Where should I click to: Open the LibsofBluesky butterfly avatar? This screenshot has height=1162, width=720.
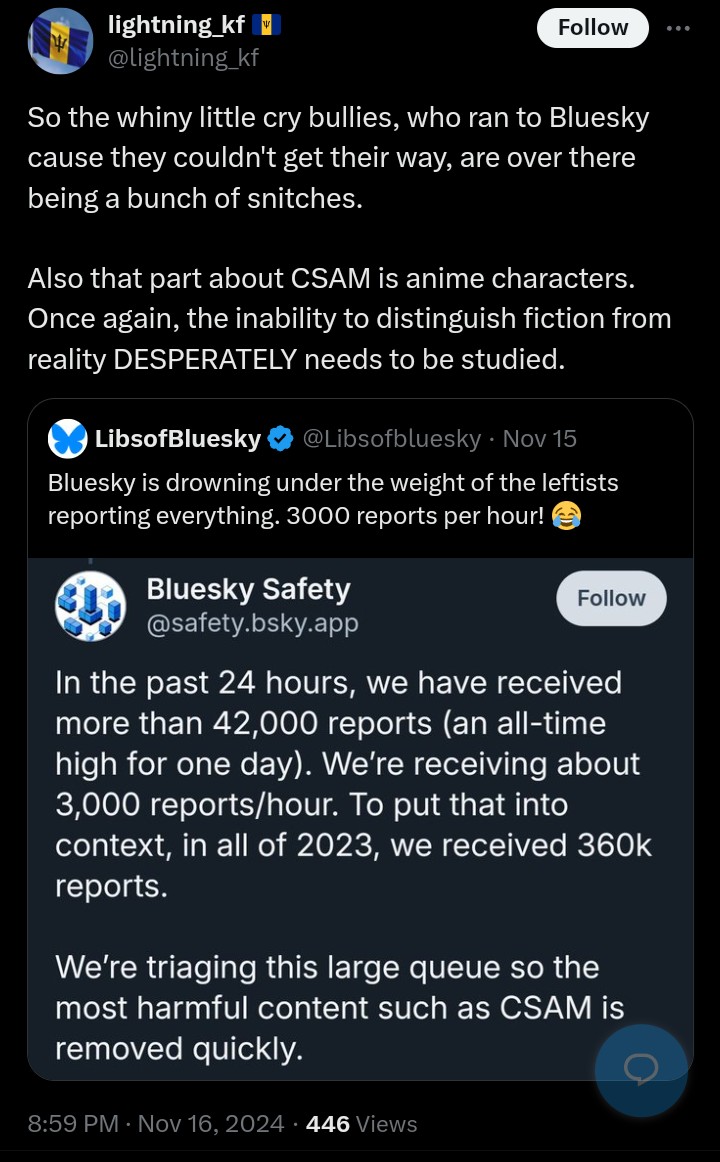point(67,439)
